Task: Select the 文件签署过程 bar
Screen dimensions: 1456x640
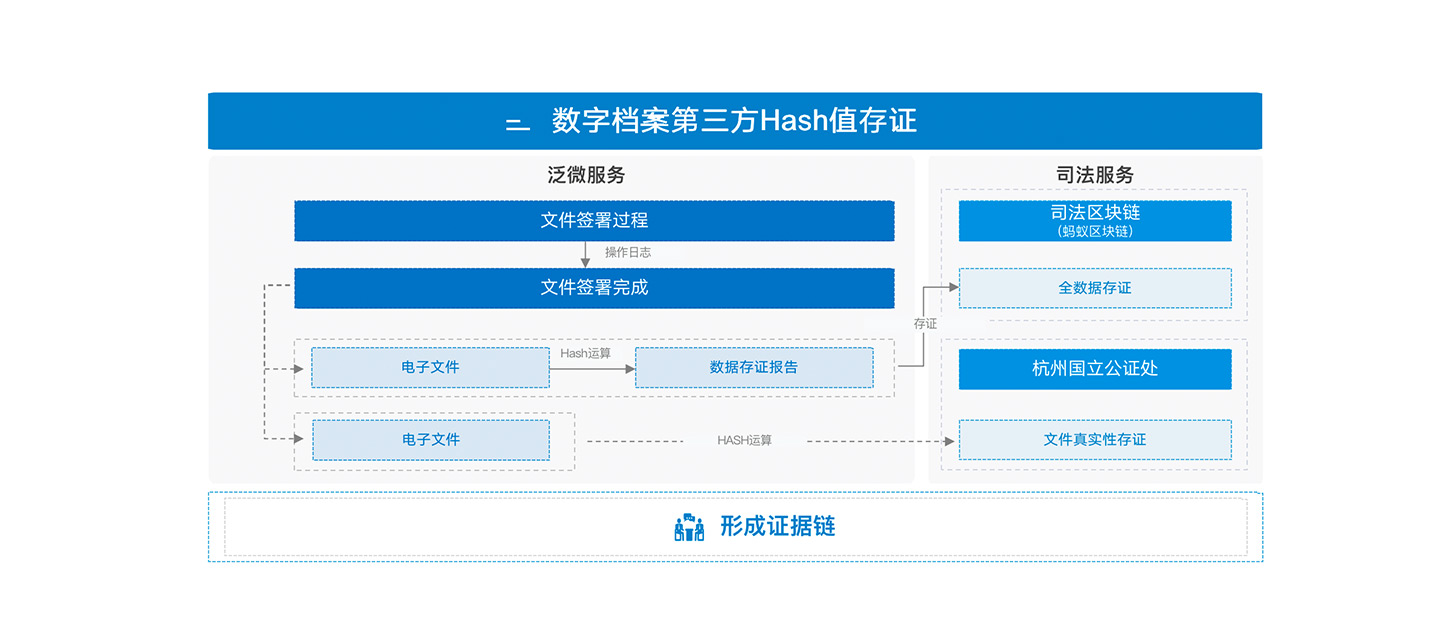Action: click(x=594, y=220)
